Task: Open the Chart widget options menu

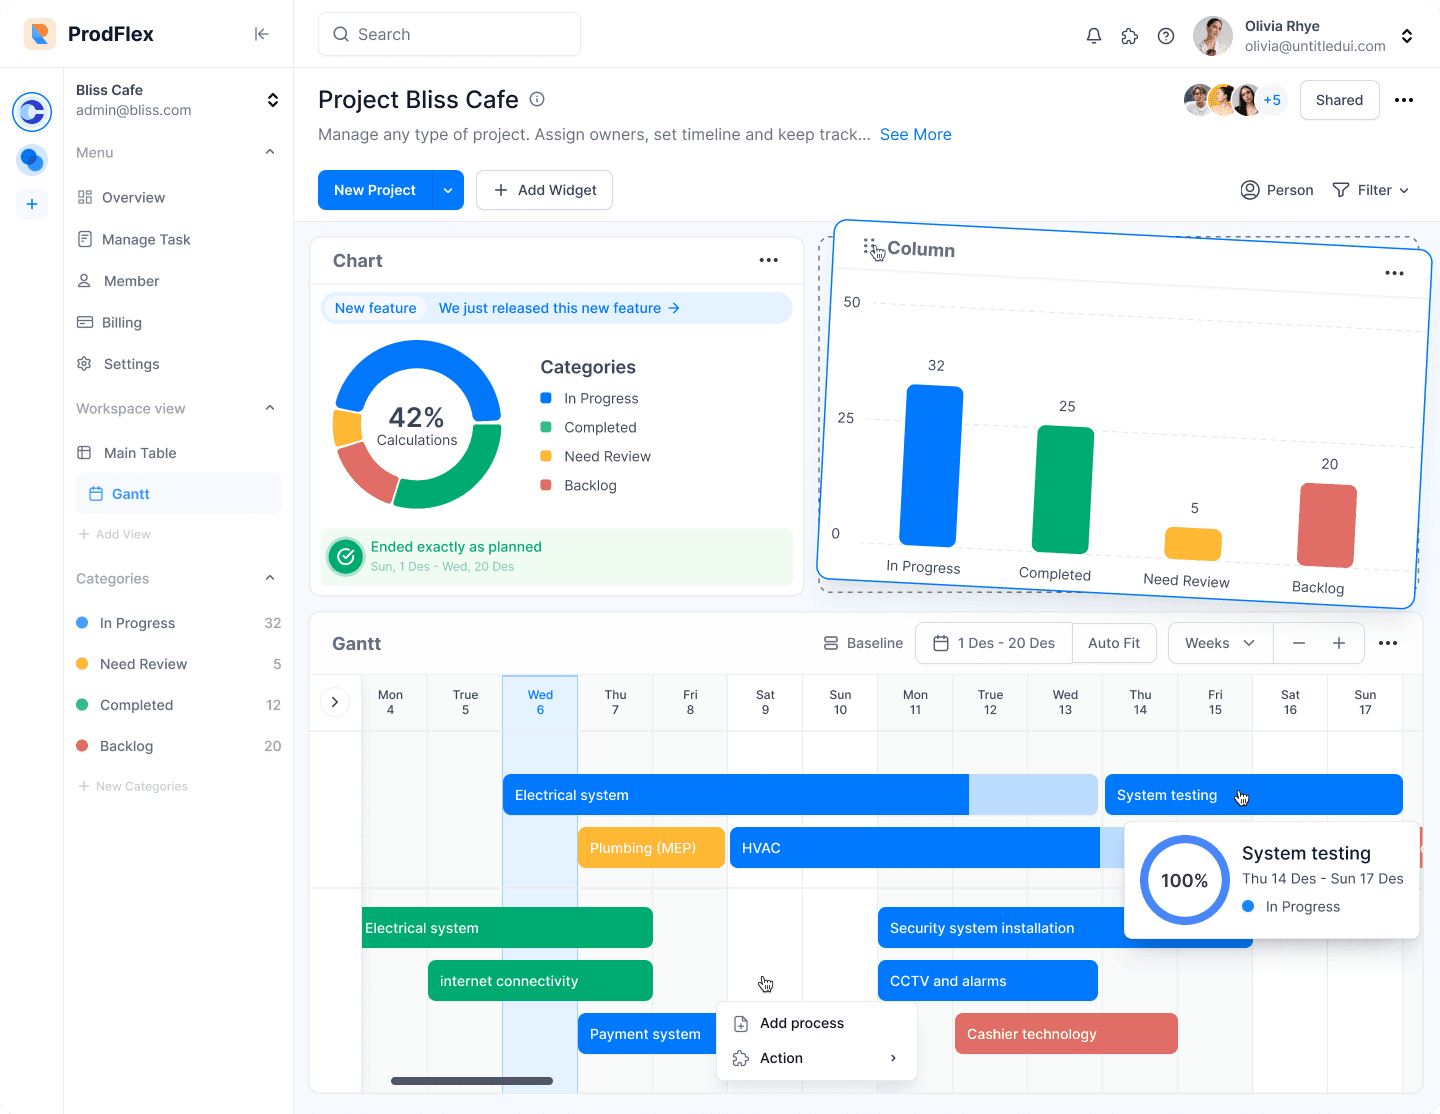Action: click(x=768, y=260)
